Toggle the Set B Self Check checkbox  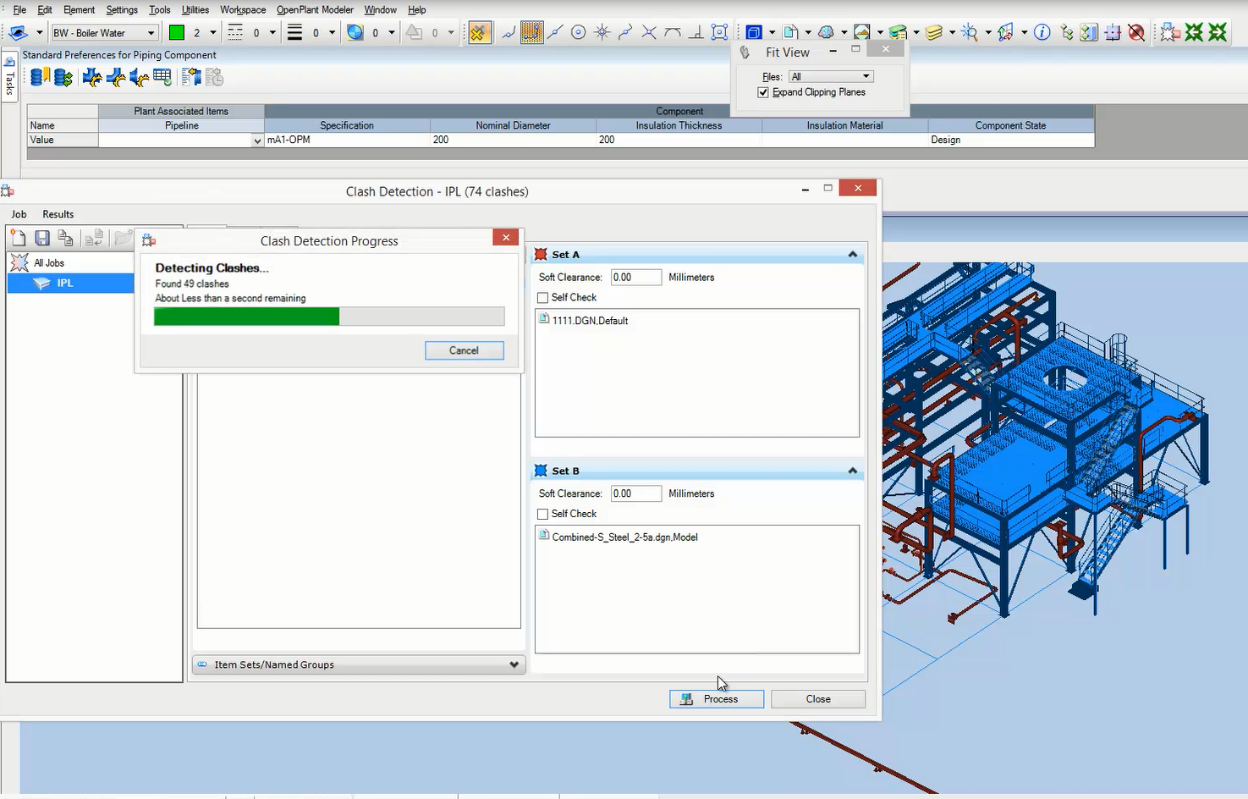(543, 514)
